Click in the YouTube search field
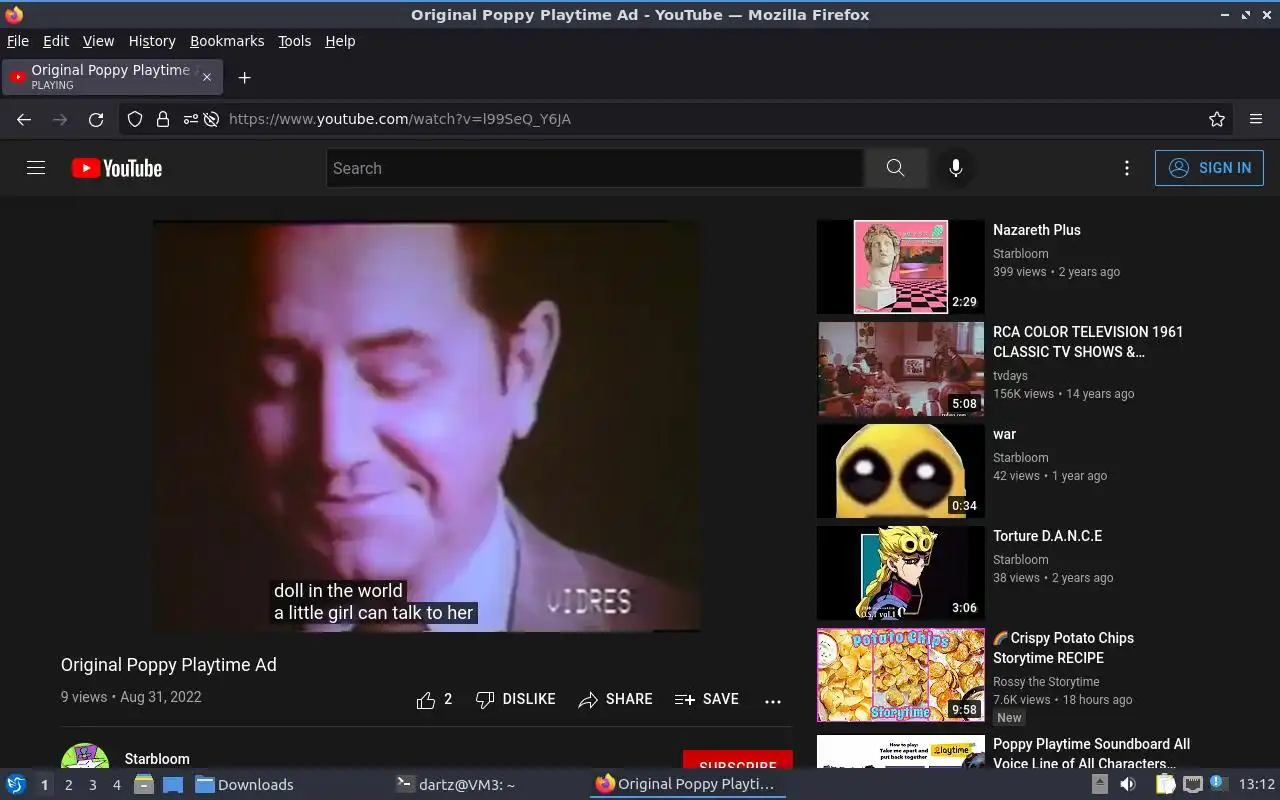 coord(595,168)
